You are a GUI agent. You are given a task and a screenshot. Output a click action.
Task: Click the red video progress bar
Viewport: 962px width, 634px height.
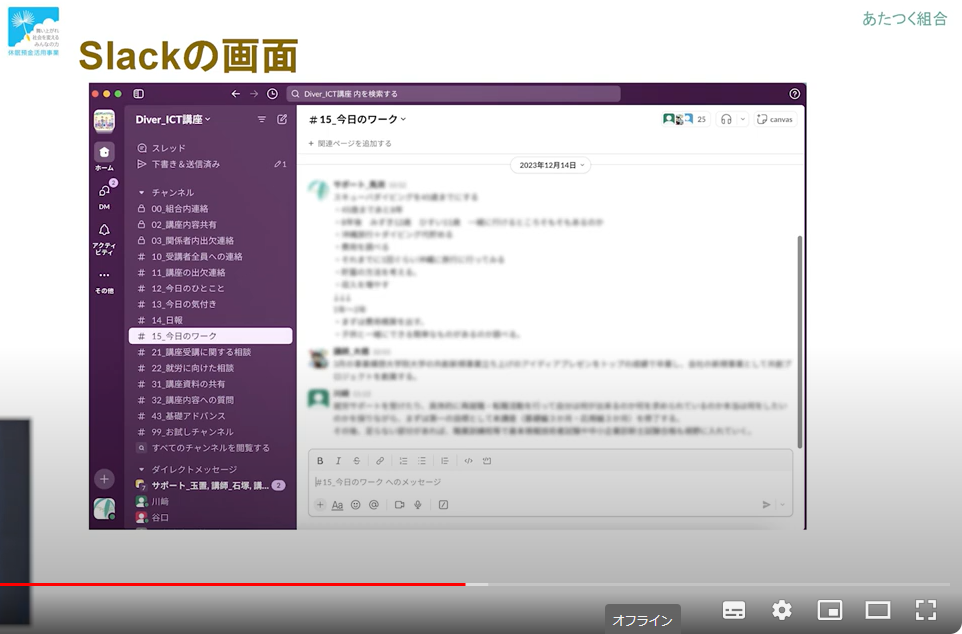click(x=233, y=584)
